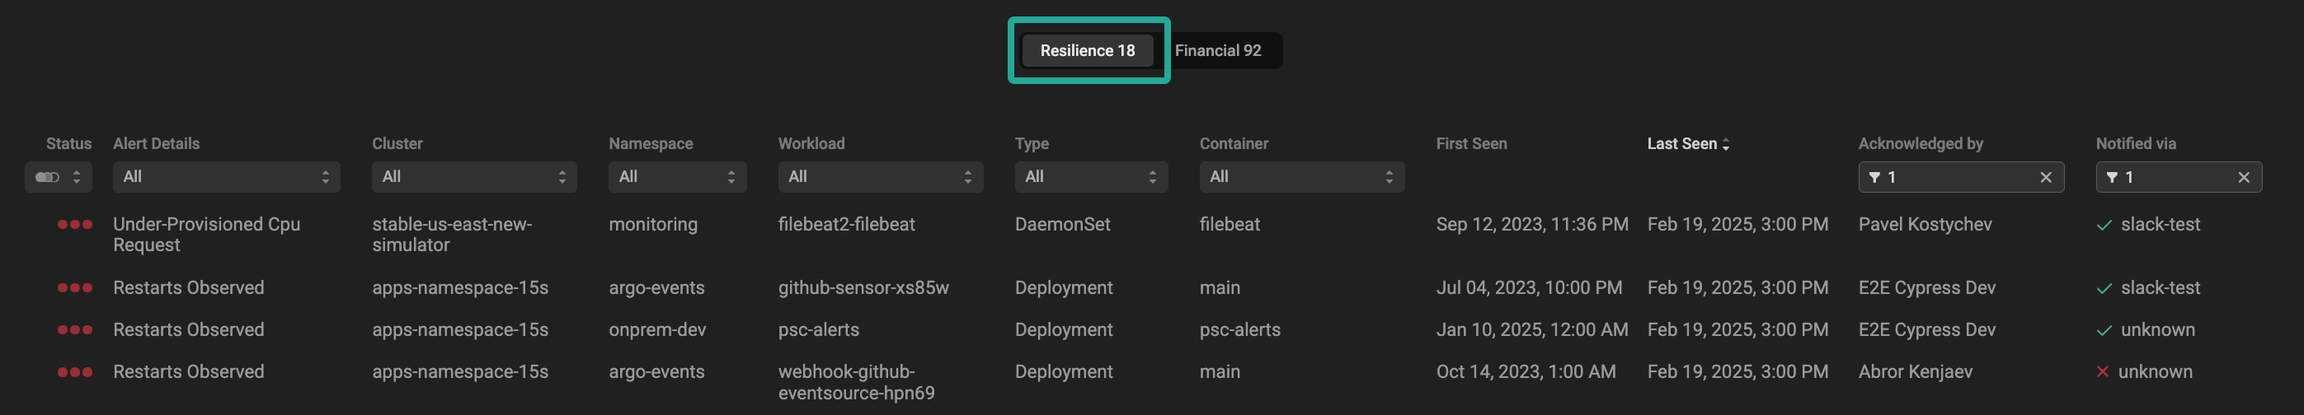Select the webhook-github-eventsource-hpn69 workload
The height and width of the screenshot is (415, 2304).
pyautogui.click(x=856, y=382)
